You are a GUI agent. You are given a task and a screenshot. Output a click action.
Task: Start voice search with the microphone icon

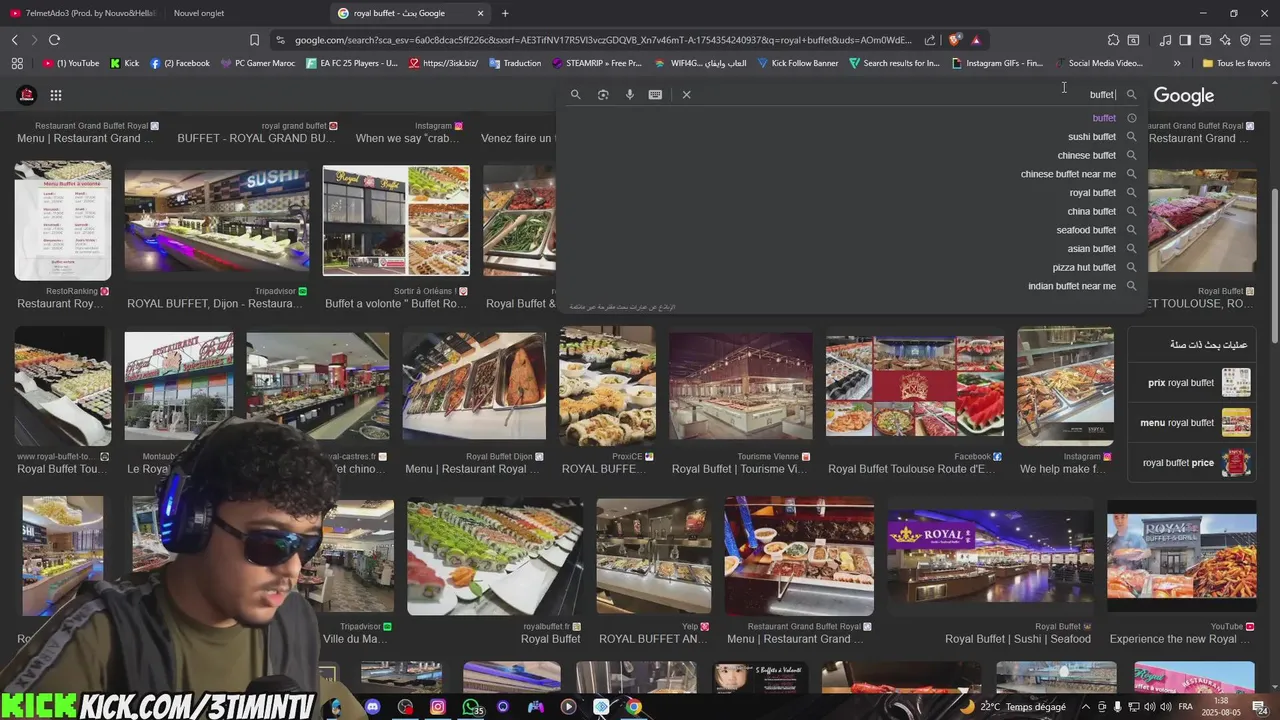click(629, 94)
